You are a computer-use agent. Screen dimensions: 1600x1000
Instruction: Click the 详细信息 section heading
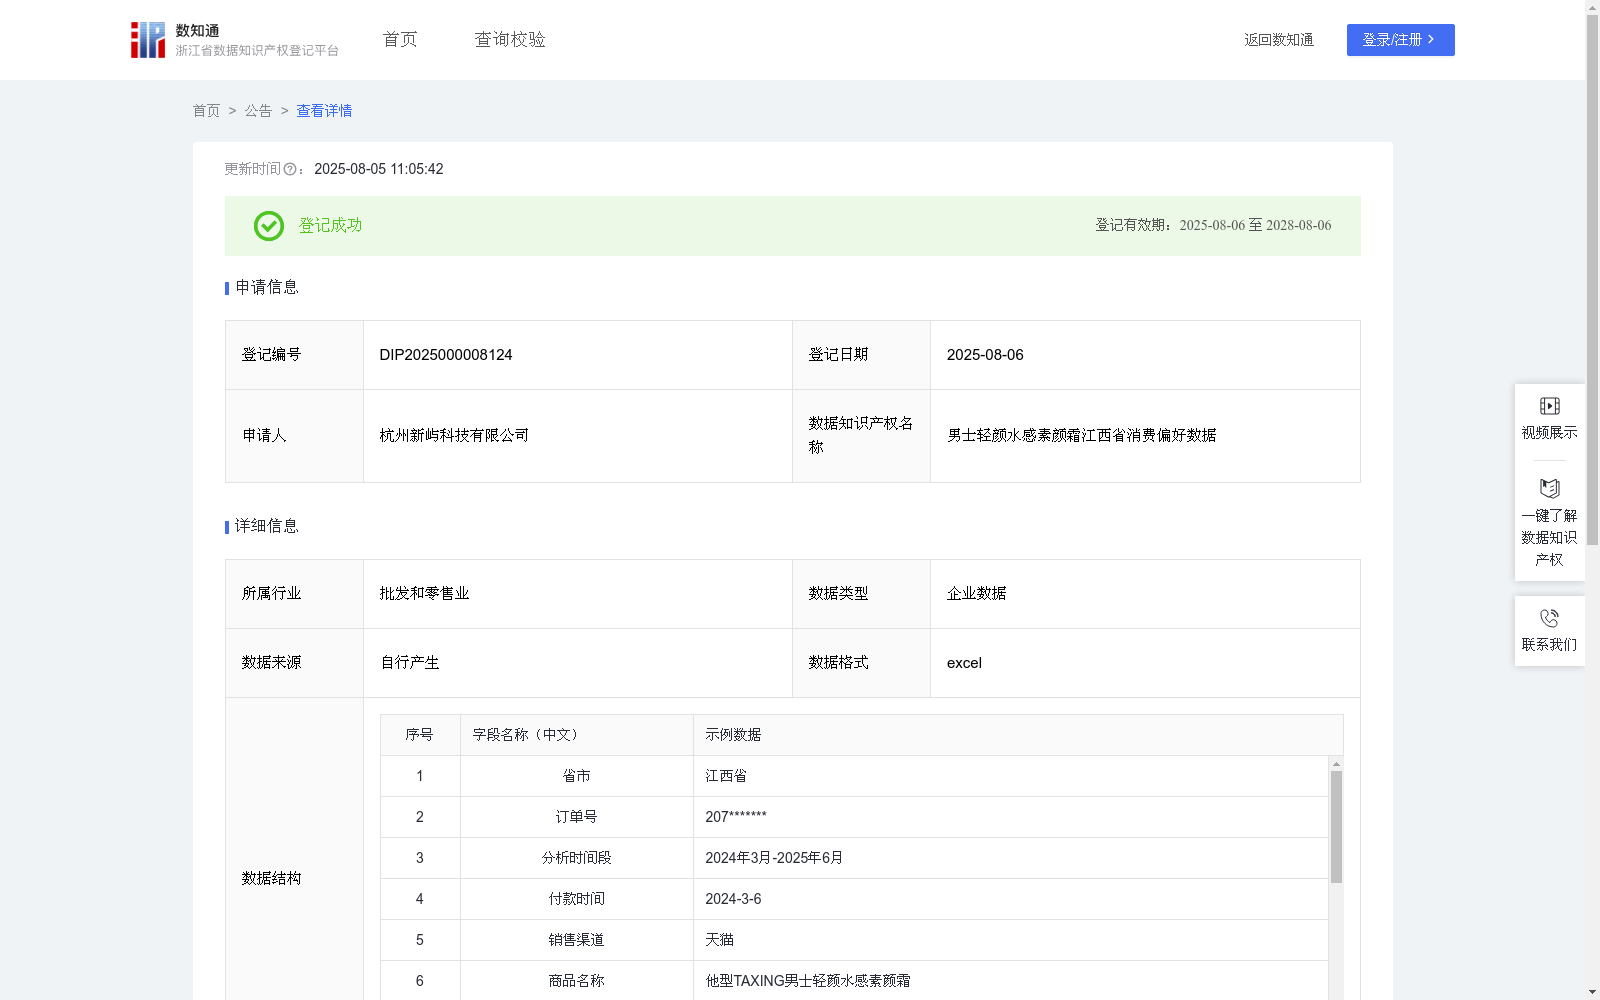[267, 527]
